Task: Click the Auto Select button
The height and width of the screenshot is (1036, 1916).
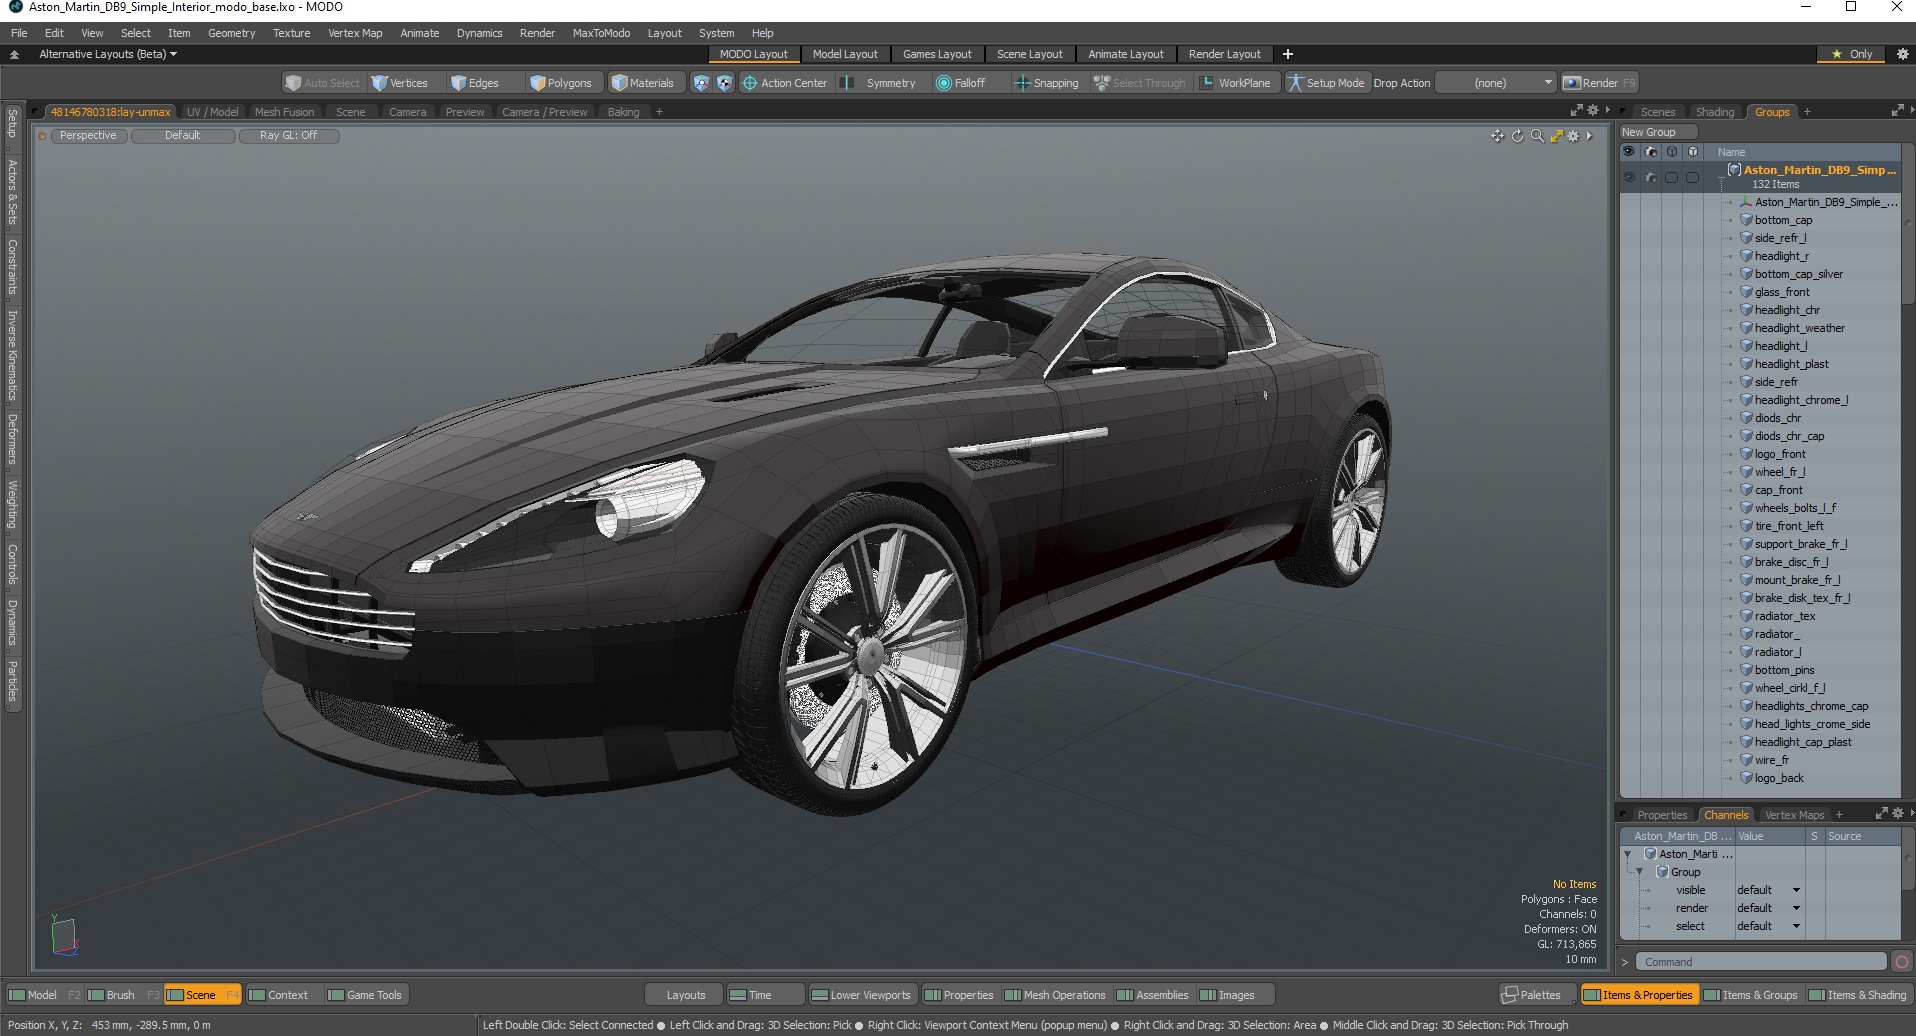Action: [322, 83]
